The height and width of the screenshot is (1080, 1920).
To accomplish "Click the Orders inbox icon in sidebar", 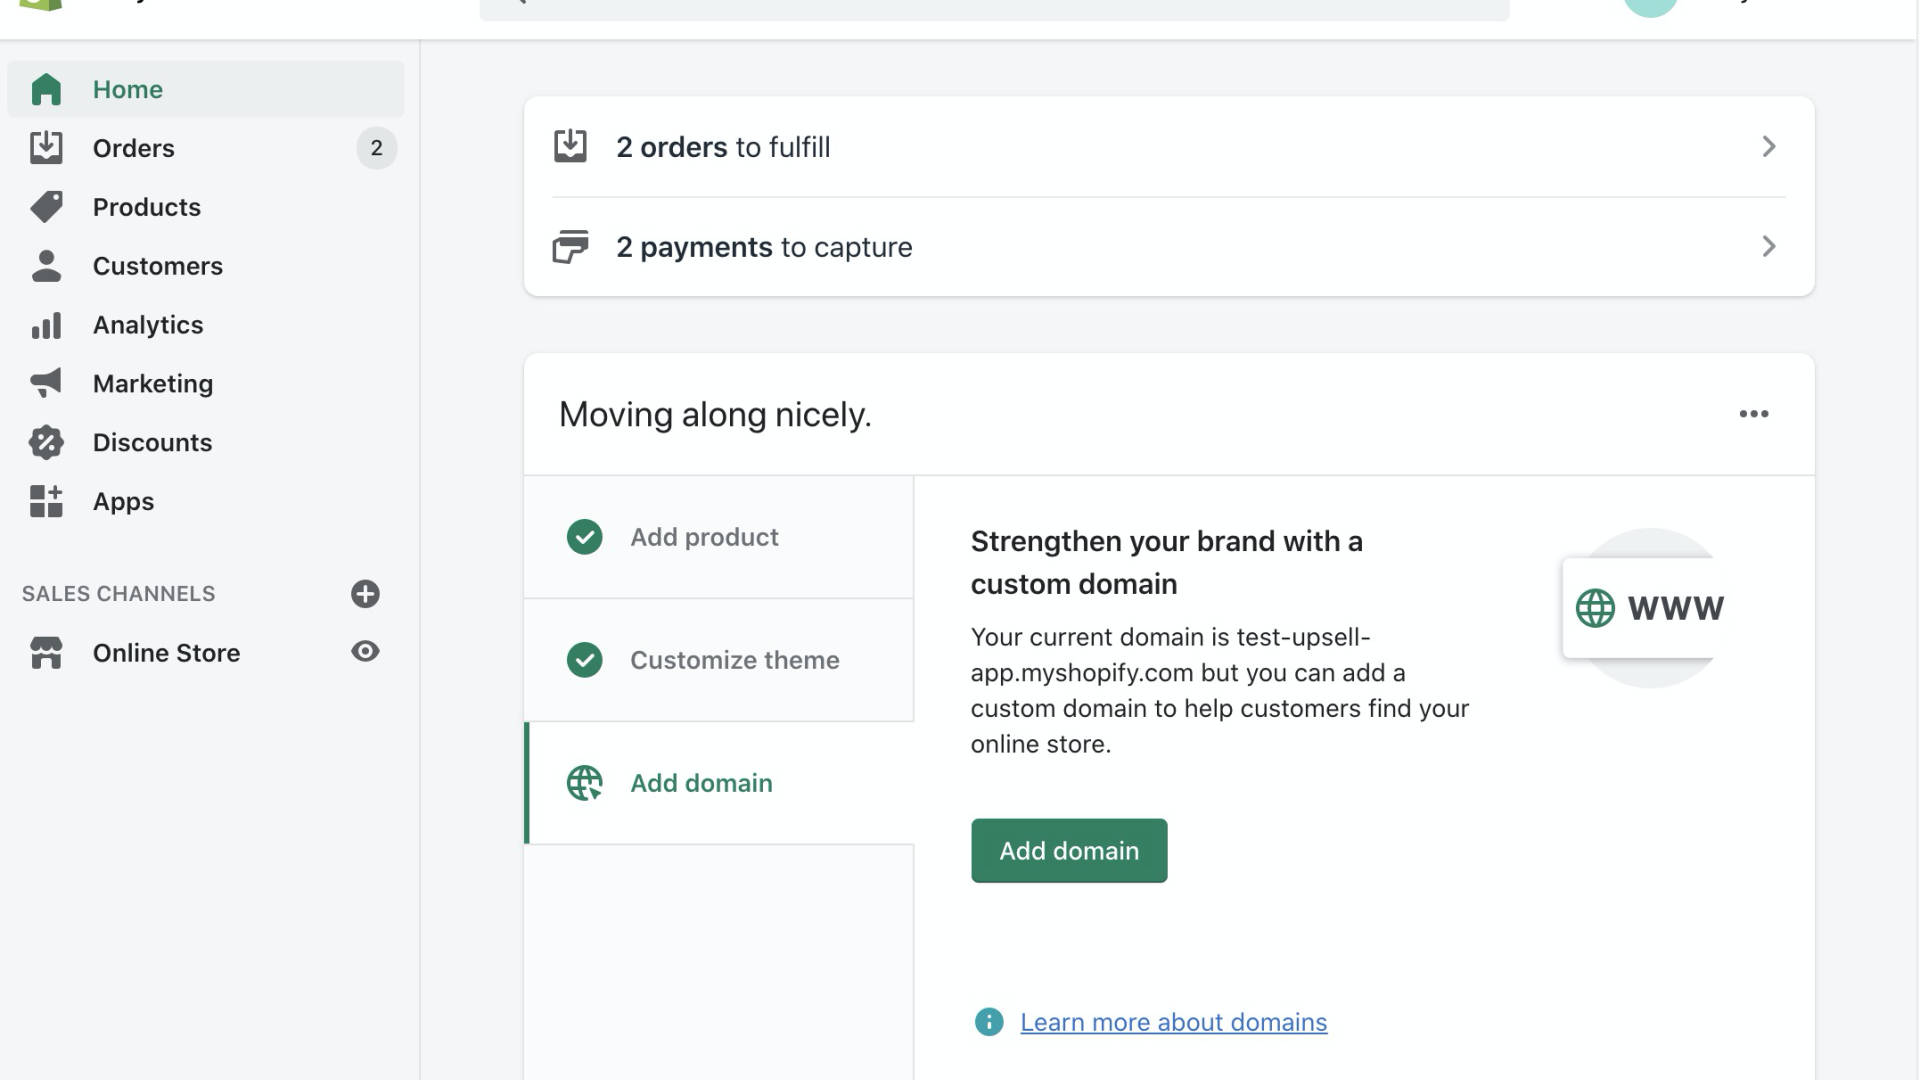I will click(46, 148).
